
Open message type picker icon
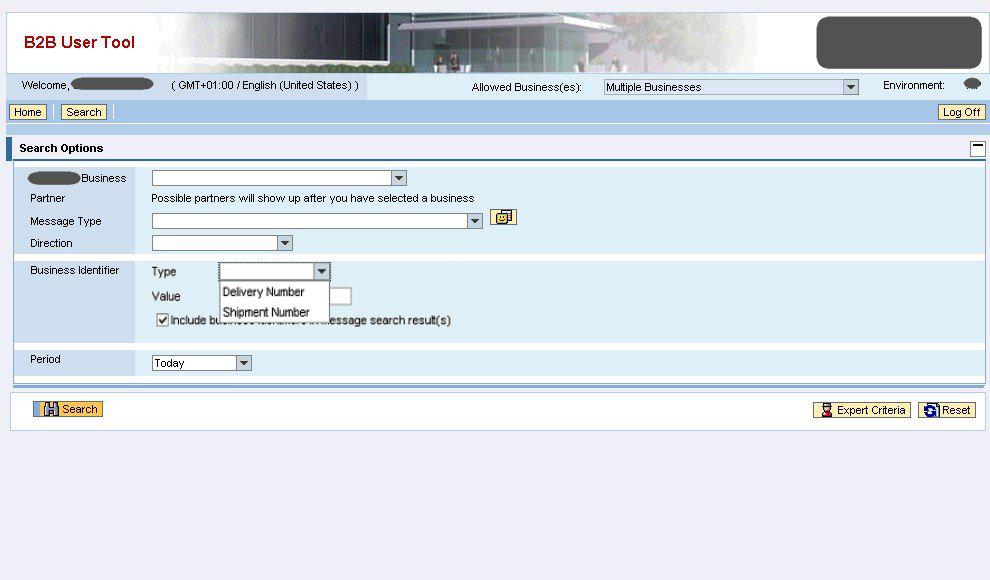(502, 217)
